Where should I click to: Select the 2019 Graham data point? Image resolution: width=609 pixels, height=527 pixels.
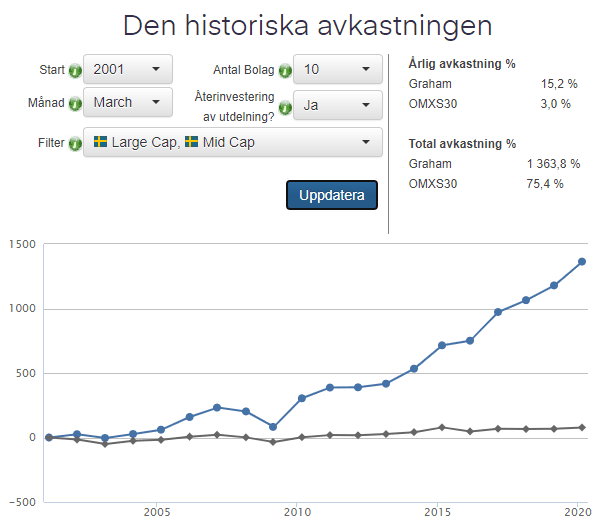point(554,285)
